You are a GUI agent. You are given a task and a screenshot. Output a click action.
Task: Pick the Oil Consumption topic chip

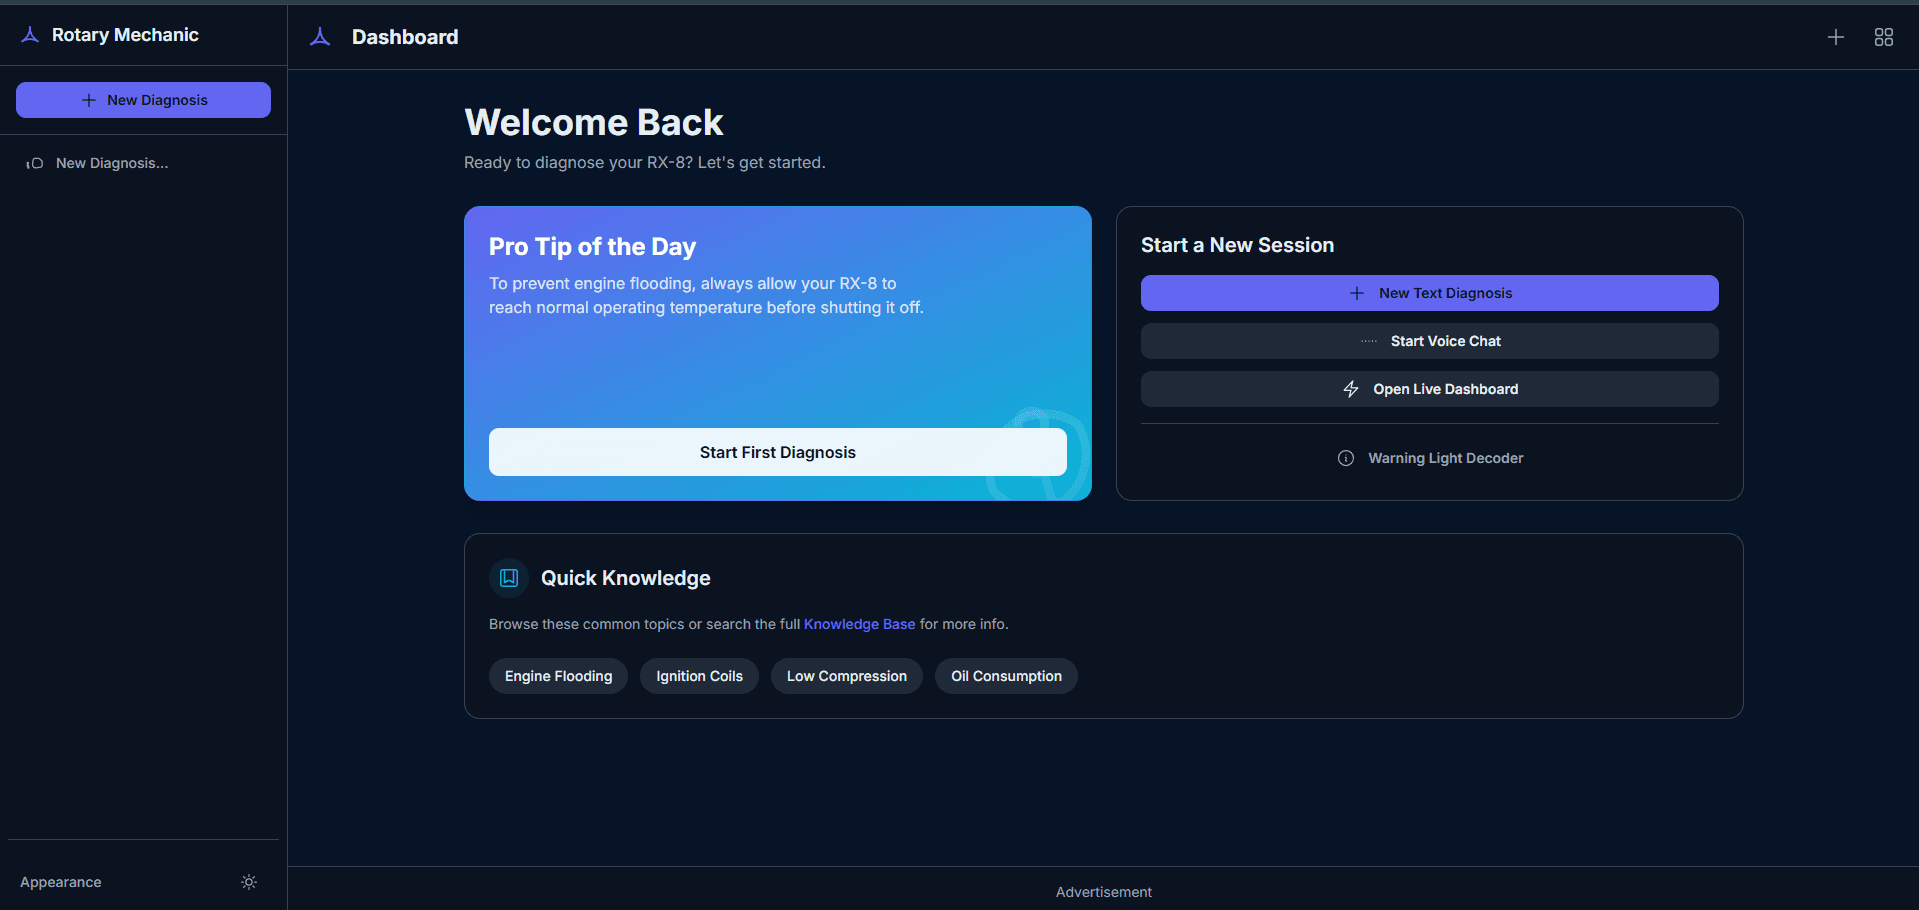(1006, 676)
